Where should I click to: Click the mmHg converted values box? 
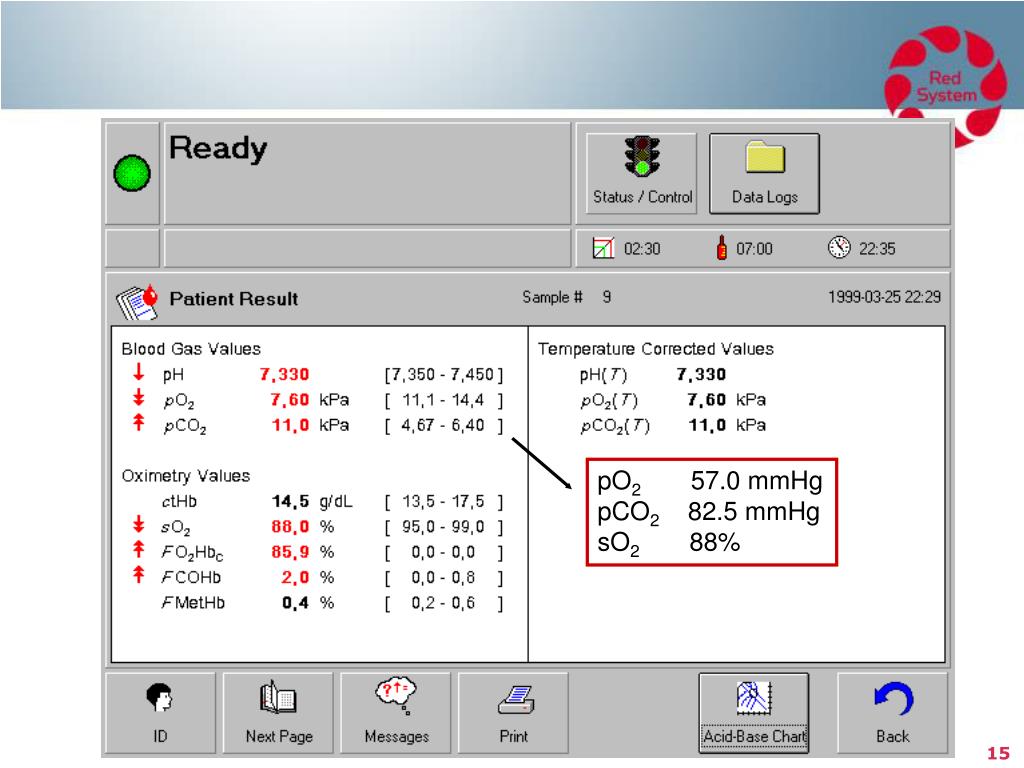[x=710, y=512]
